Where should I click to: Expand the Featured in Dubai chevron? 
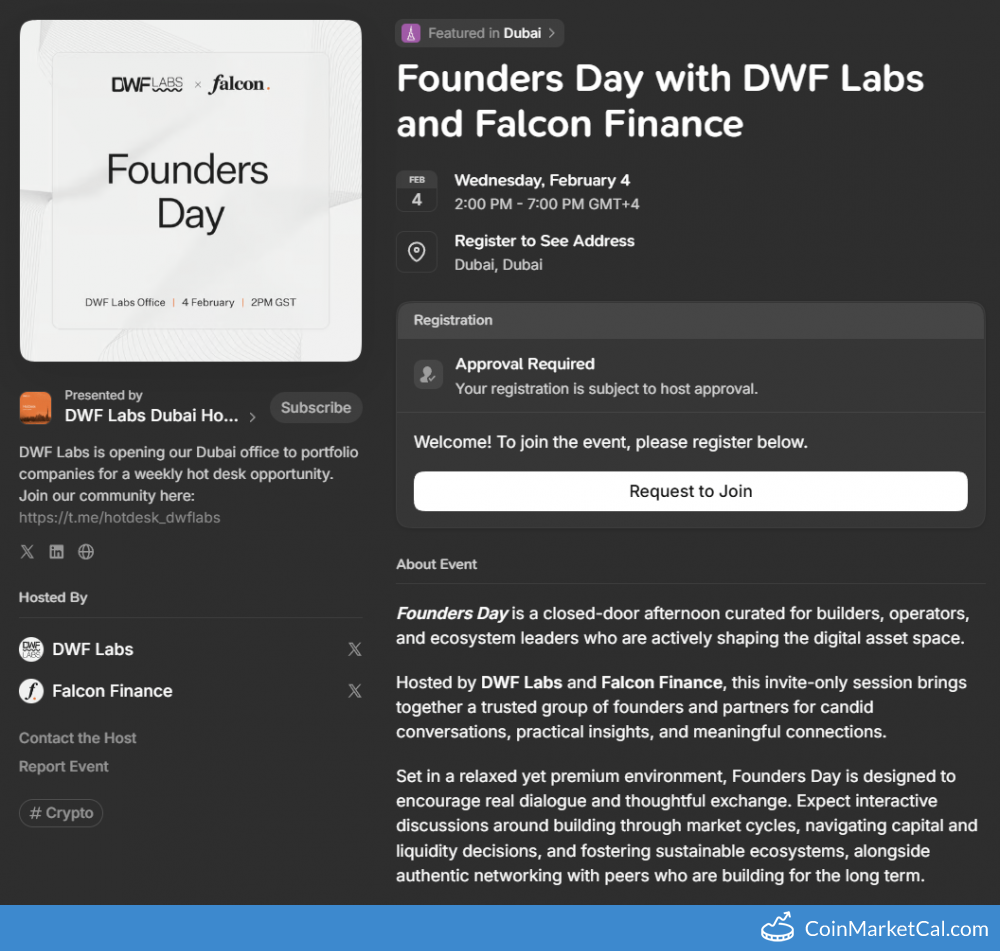(551, 33)
